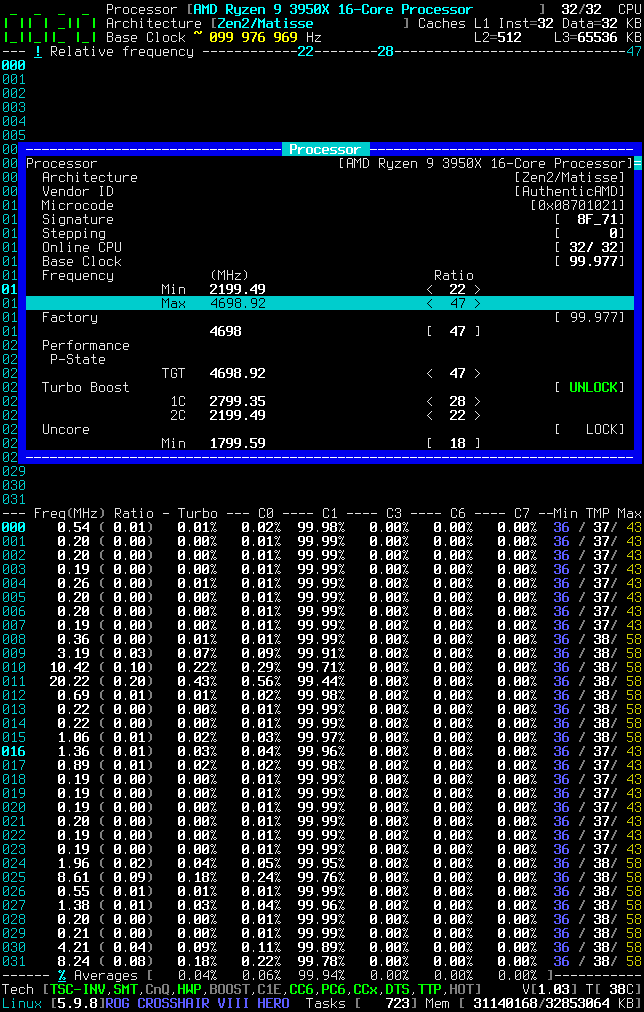The width and height of the screenshot is (644, 1012).
Task: Click the C6 column header
Action: (459, 514)
